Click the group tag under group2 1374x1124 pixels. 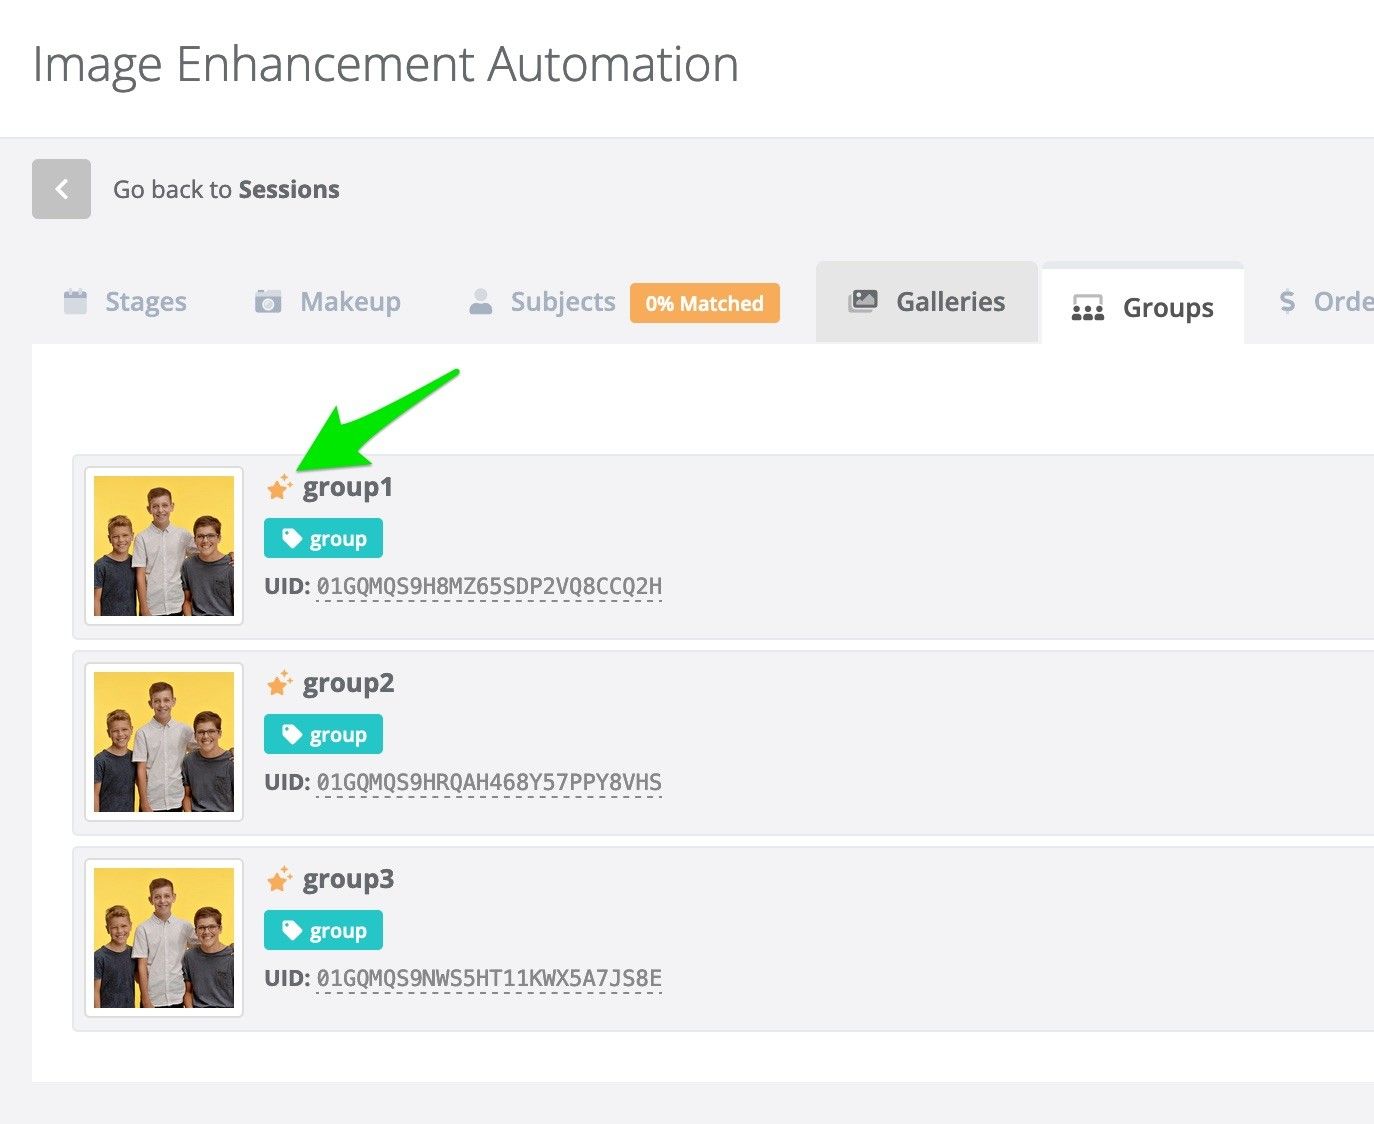click(323, 735)
